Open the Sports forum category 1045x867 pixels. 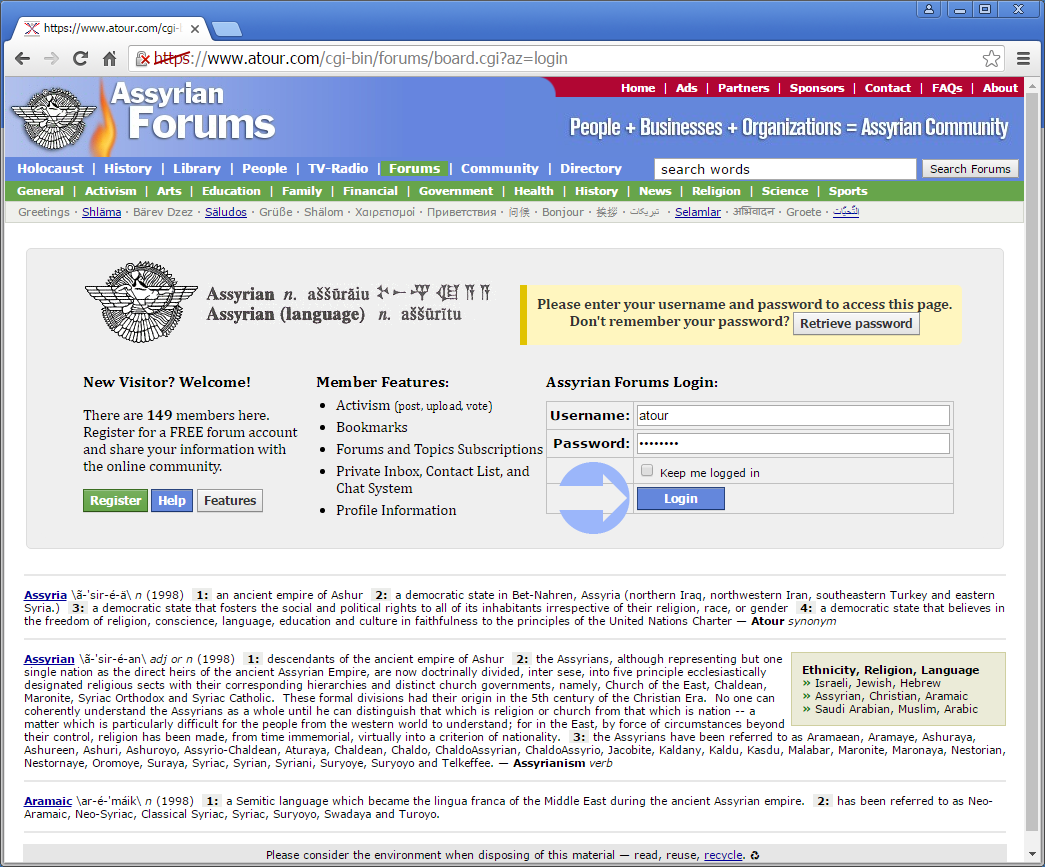848,191
